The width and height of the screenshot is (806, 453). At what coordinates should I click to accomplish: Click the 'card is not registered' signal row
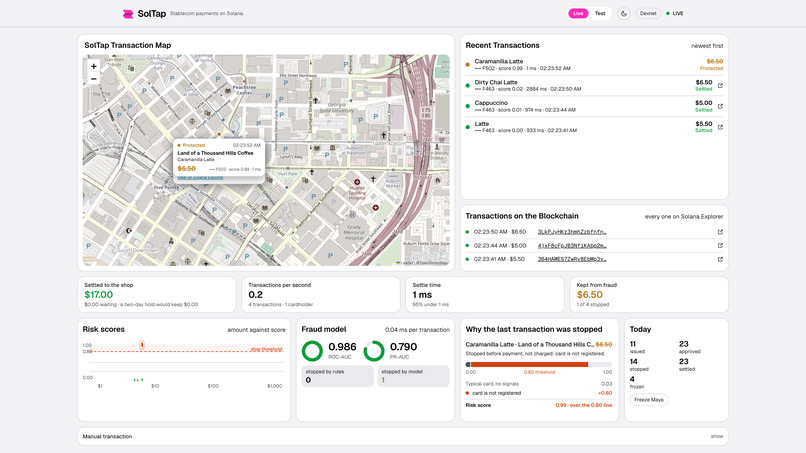539,393
